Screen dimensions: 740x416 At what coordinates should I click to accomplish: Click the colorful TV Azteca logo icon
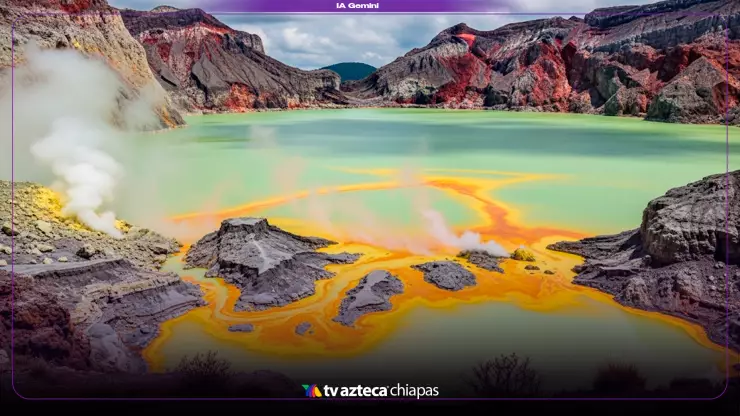[311, 391]
